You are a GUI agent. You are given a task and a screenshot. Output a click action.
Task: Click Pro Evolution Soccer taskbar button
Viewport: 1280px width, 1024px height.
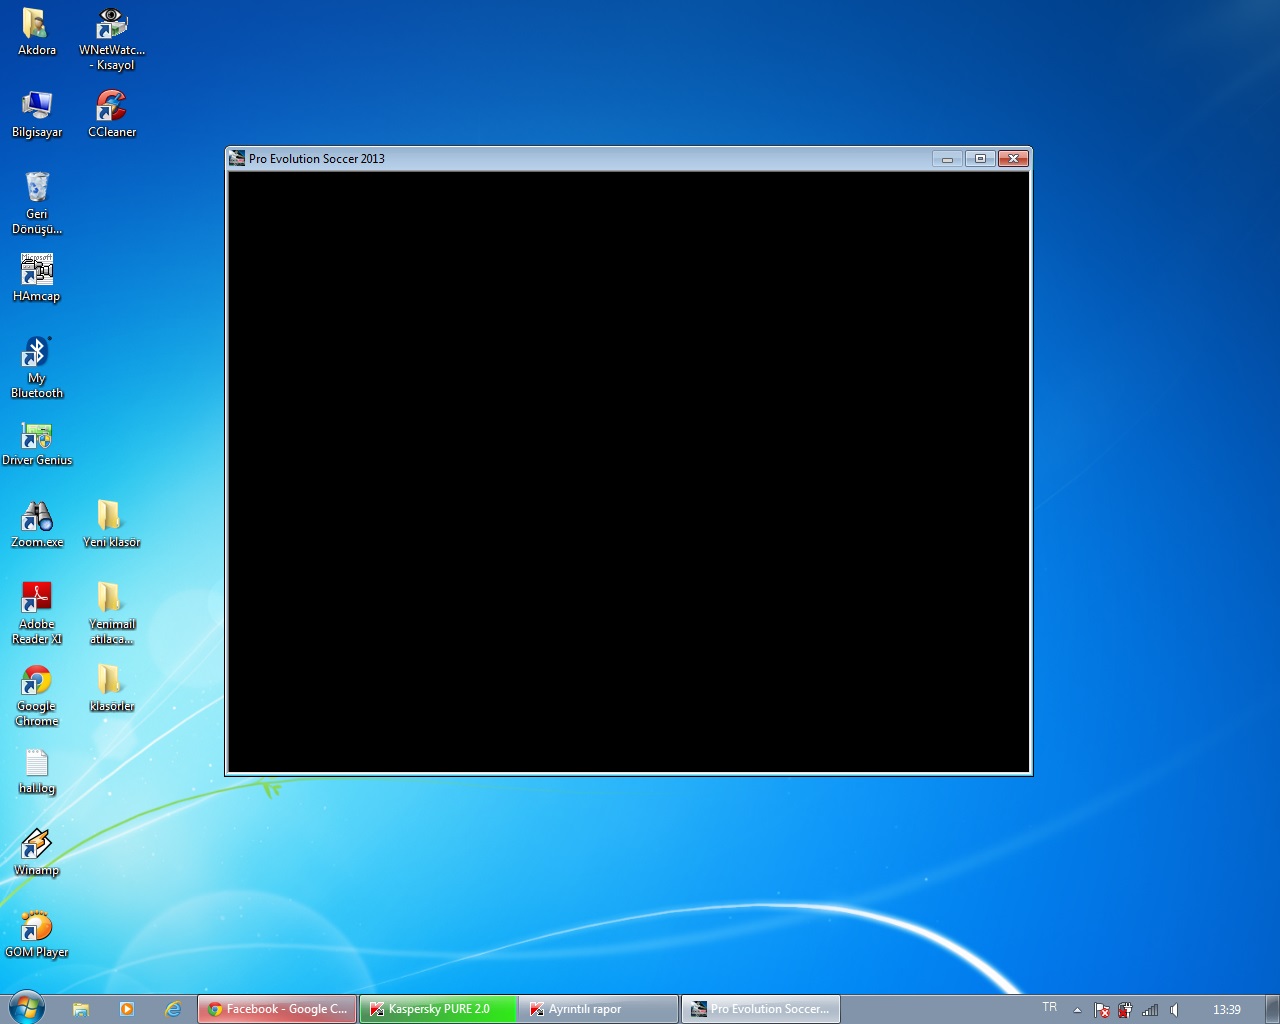point(761,1009)
